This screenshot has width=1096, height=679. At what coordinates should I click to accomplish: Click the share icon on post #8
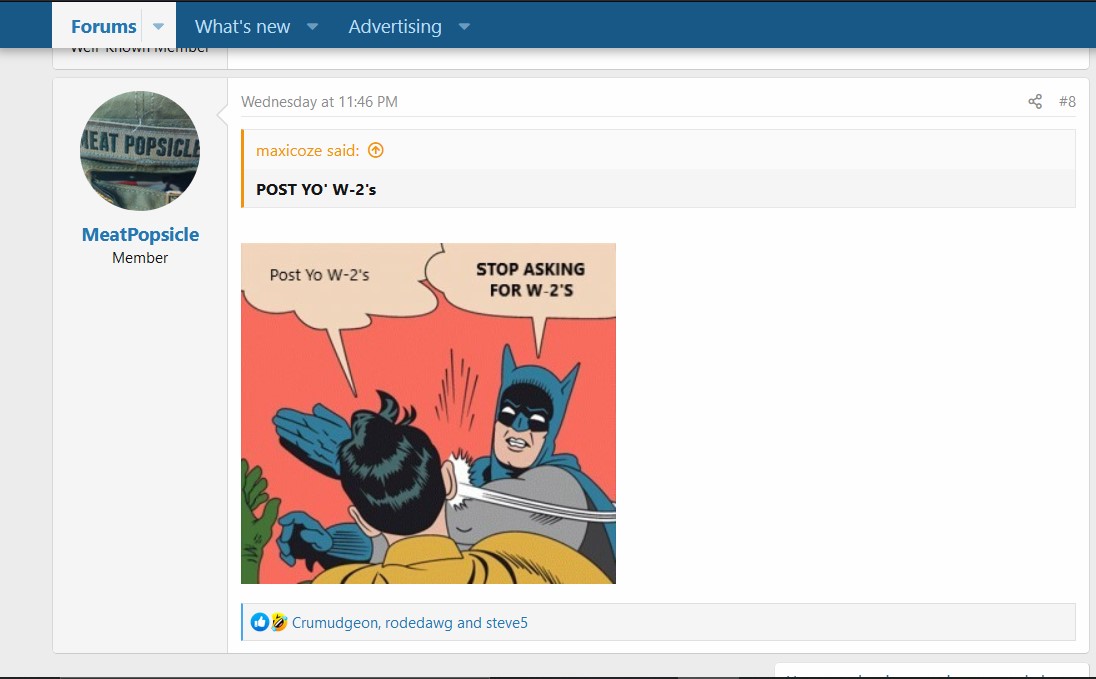tap(1035, 102)
